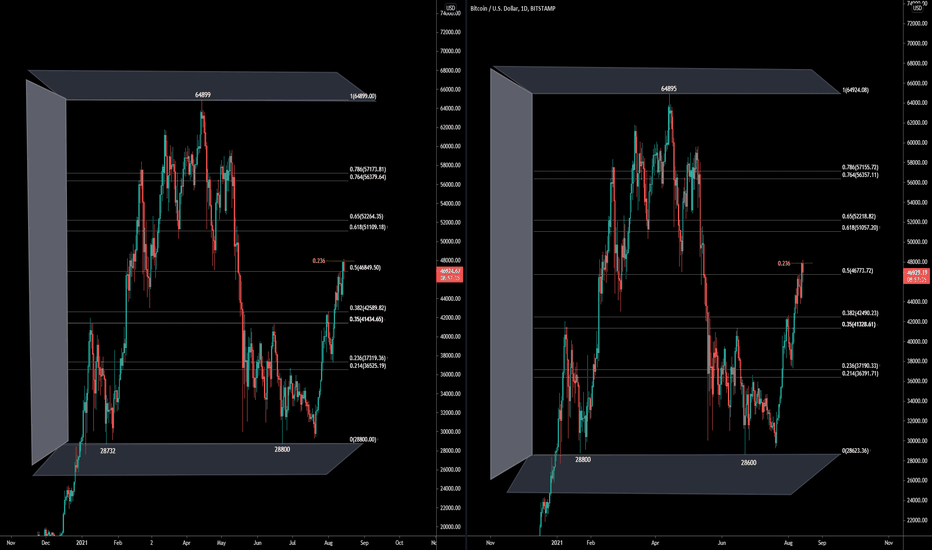Select Fib level label 1(64924.08)
Screen dimensions: 932x550
[x=855, y=90]
